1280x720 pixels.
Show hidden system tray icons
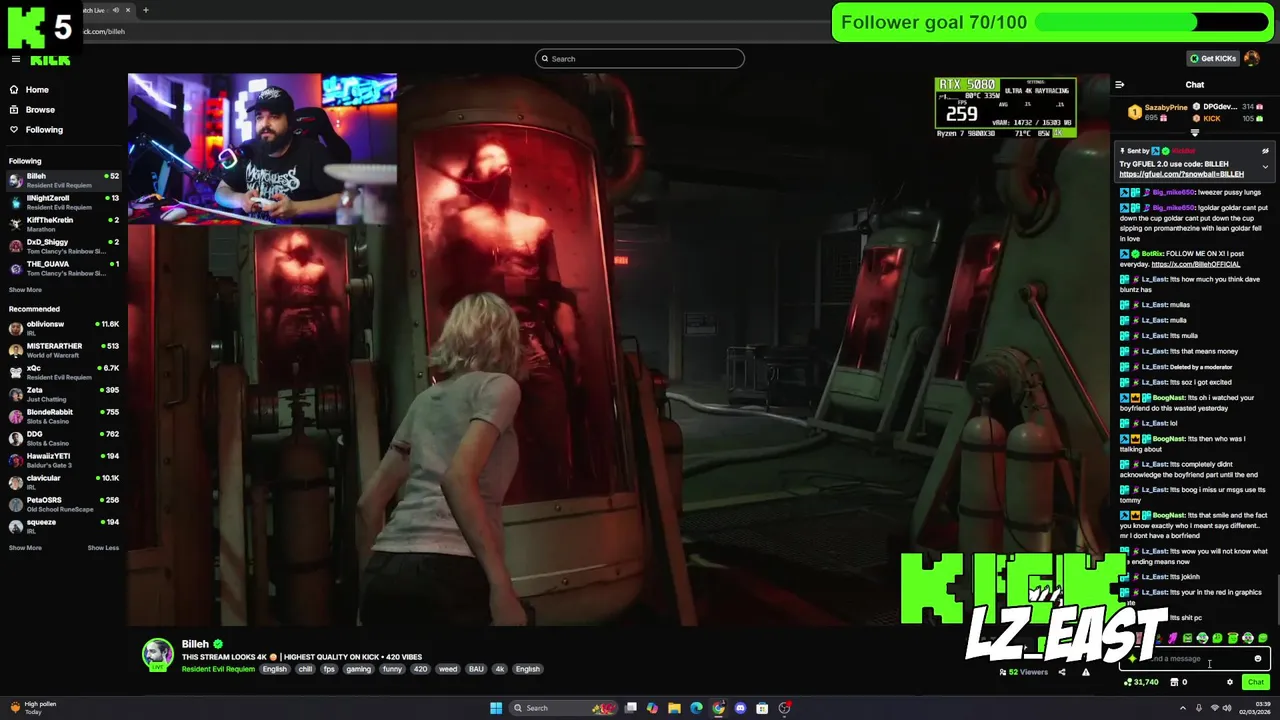[1184, 708]
